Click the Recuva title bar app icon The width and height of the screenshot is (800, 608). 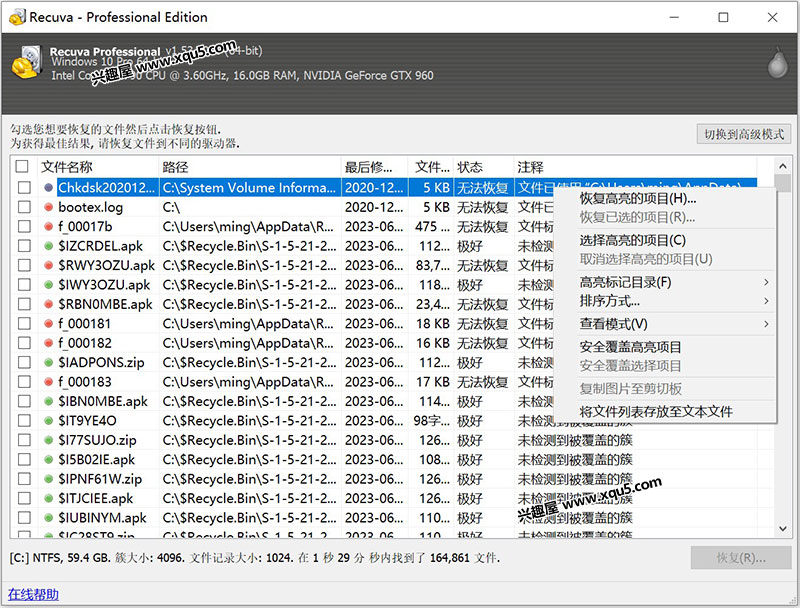click(17, 17)
